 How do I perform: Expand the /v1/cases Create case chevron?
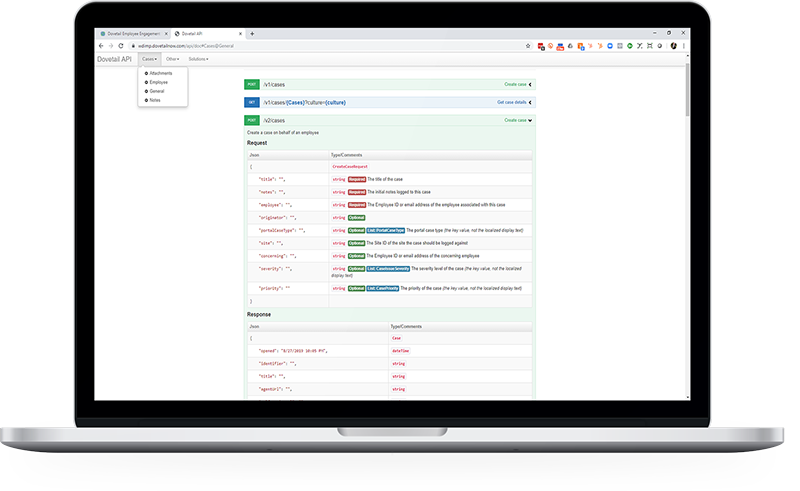pos(530,85)
